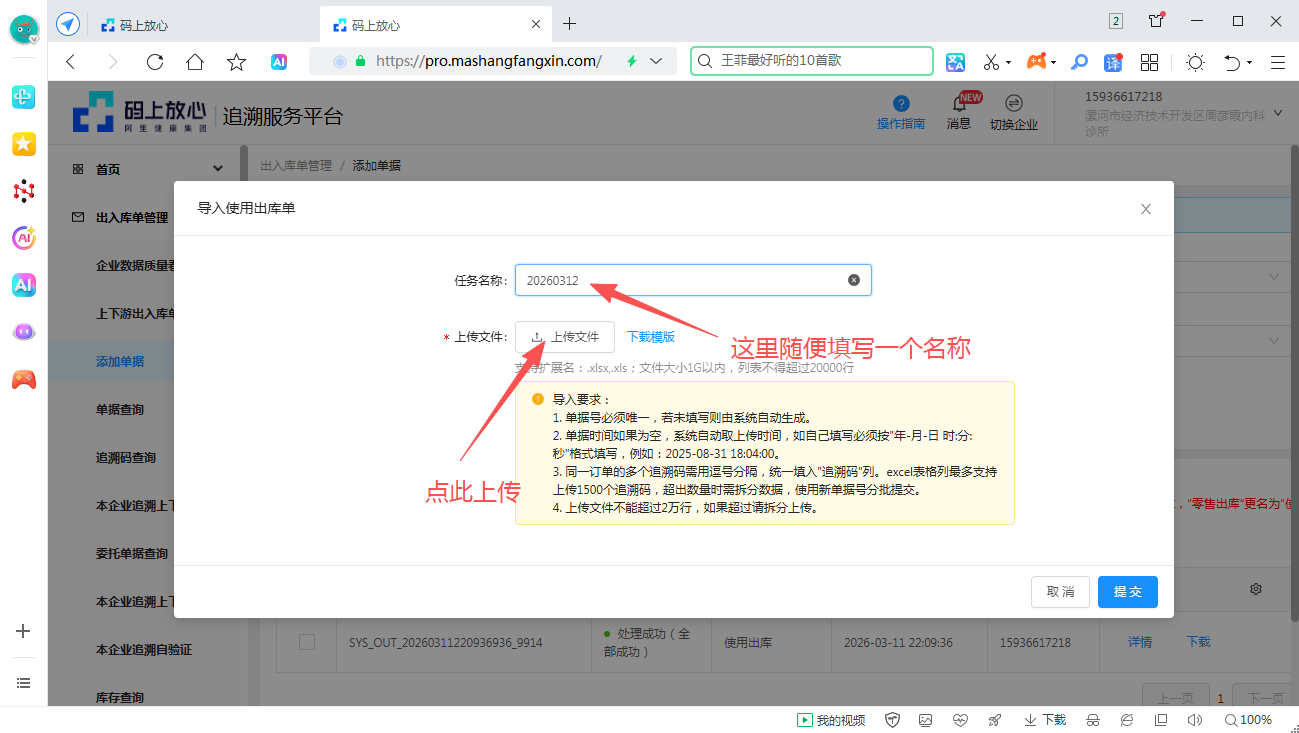The image size is (1299, 733).
Task: Open the operation guide help icon
Action: pyautogui.click(x=900, y=104)
